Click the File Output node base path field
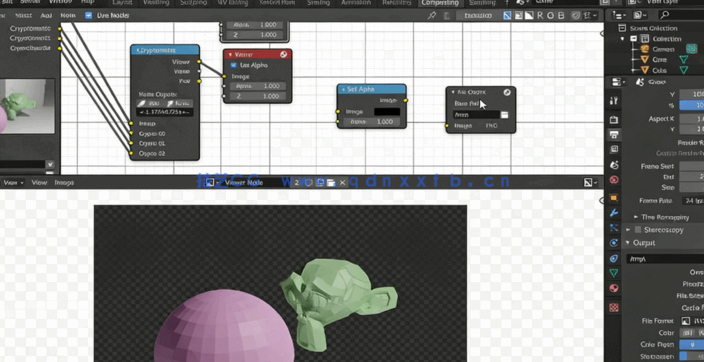The height and width of the screenshot is (362, 704). pos(476,115)
